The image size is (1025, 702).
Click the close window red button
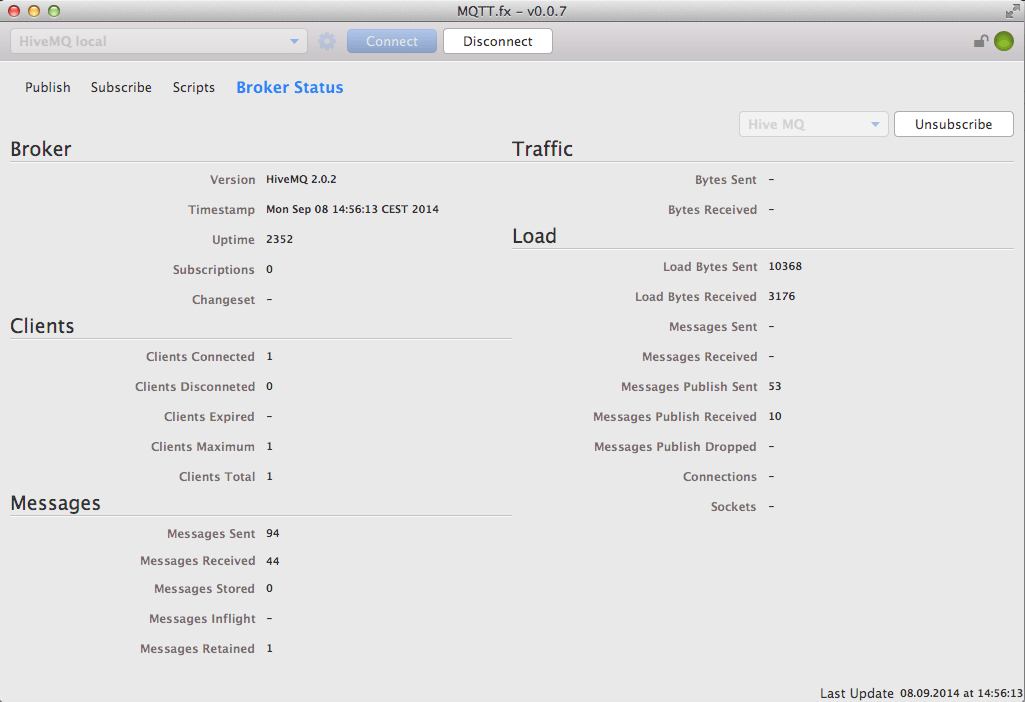click(14, 10)
